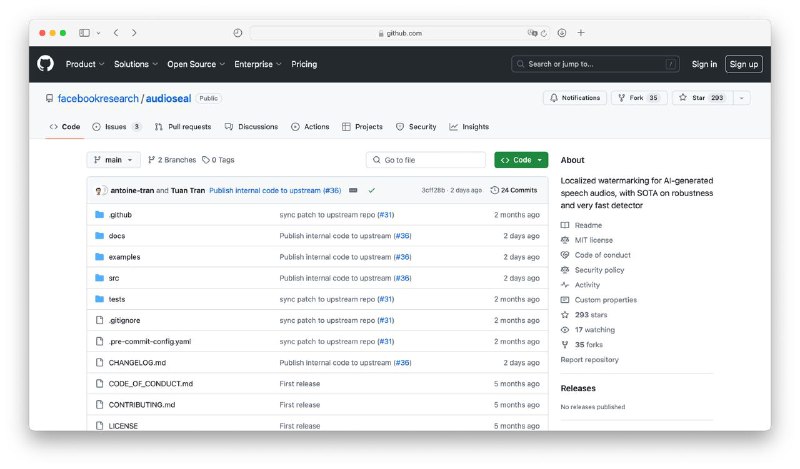Open the Open Source navigation menu

(195, 64)
